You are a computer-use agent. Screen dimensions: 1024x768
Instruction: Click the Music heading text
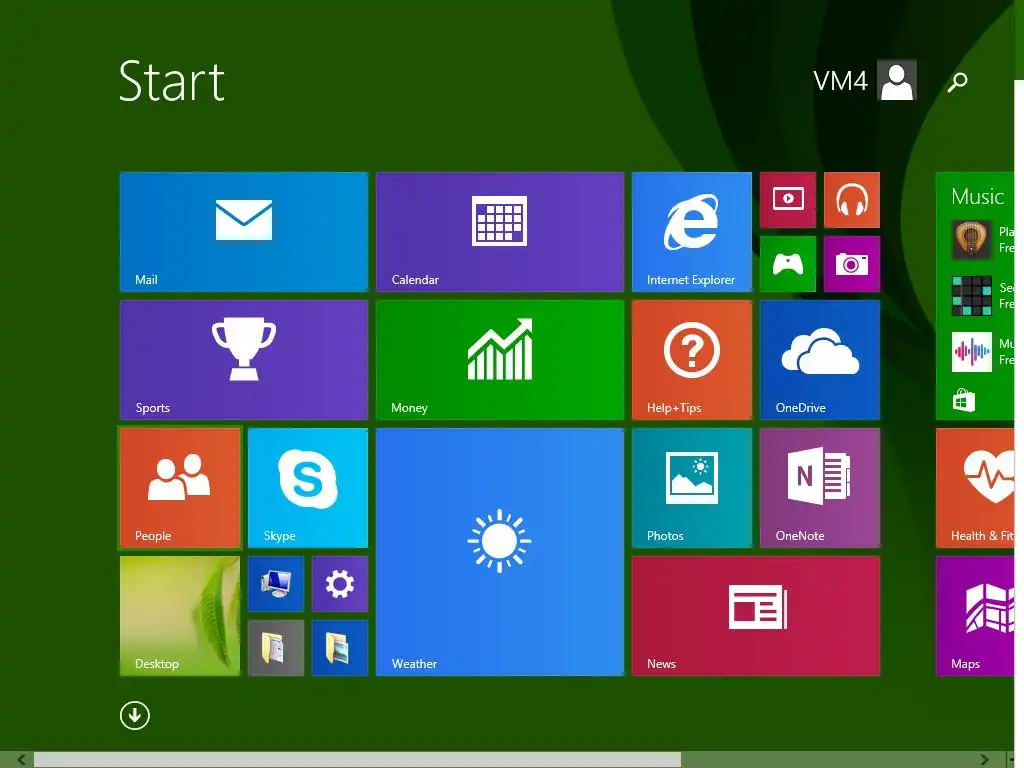(x=977, y=197)
